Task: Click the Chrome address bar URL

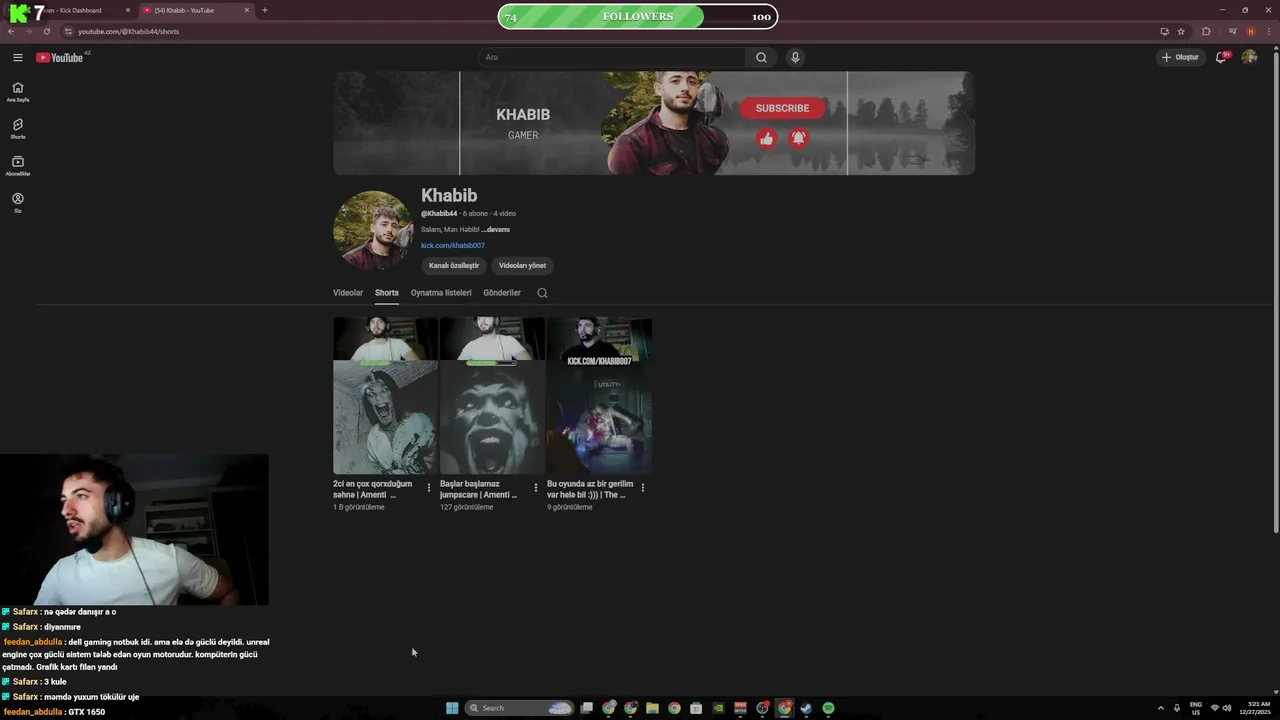Action: 128,31
